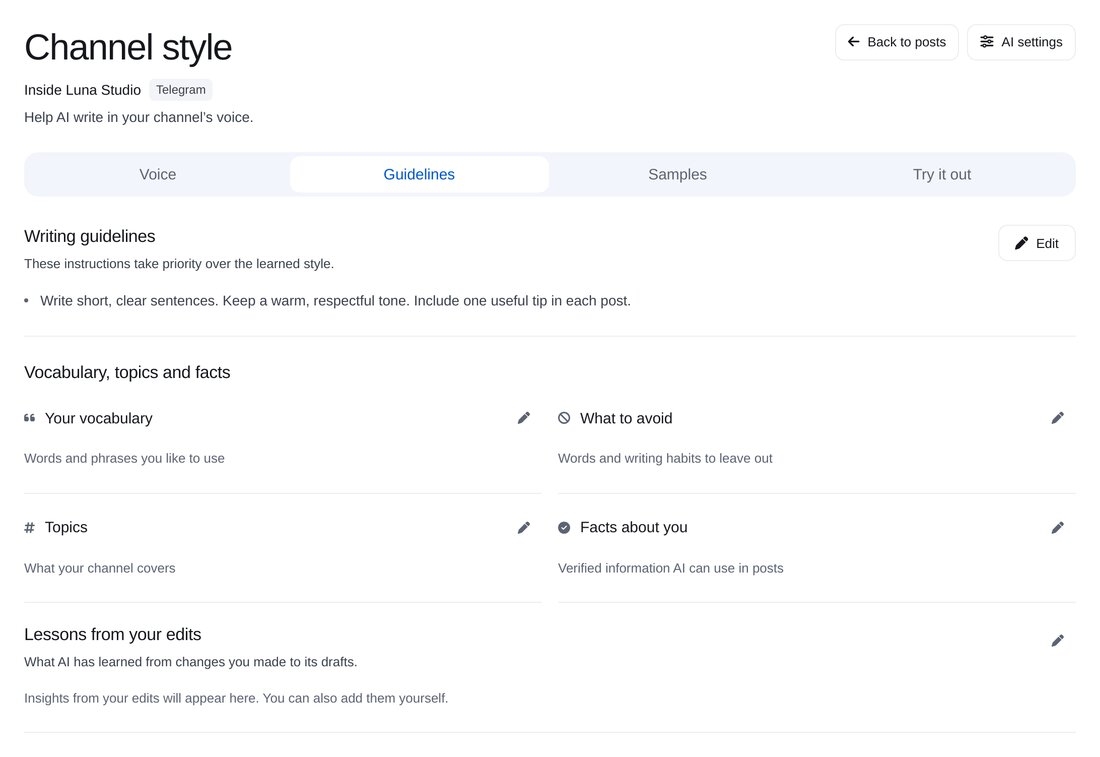Click the Lessons from your edits heading

(x=113, y=634)
